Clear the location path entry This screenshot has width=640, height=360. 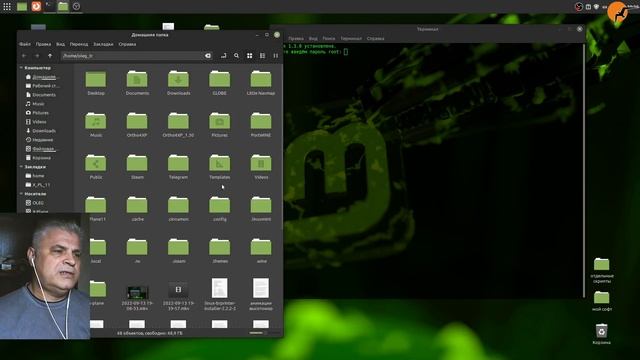[208, 56]
